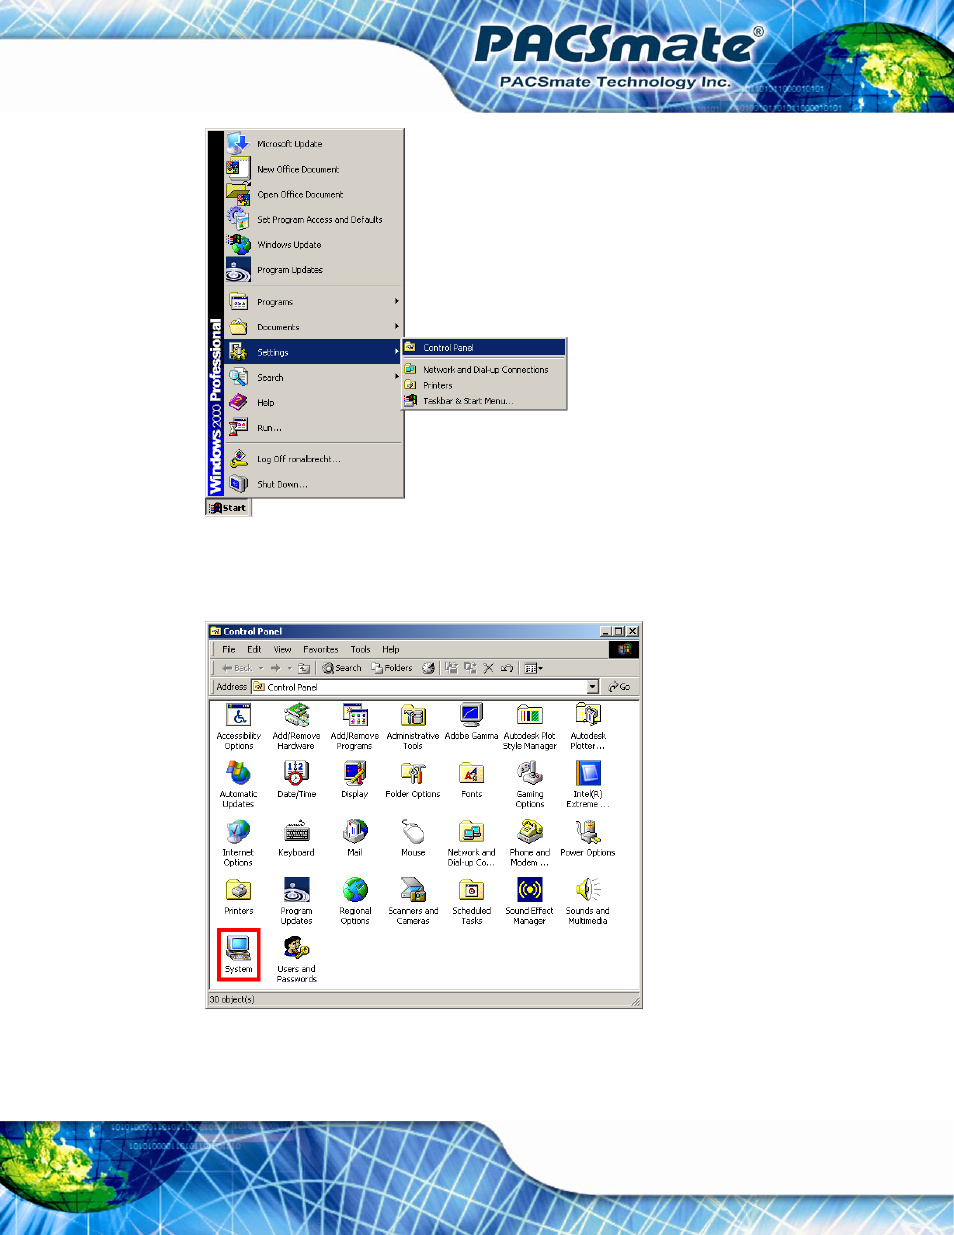
Task: Choose Shut Down from Start menu
Action: (313, 484)
